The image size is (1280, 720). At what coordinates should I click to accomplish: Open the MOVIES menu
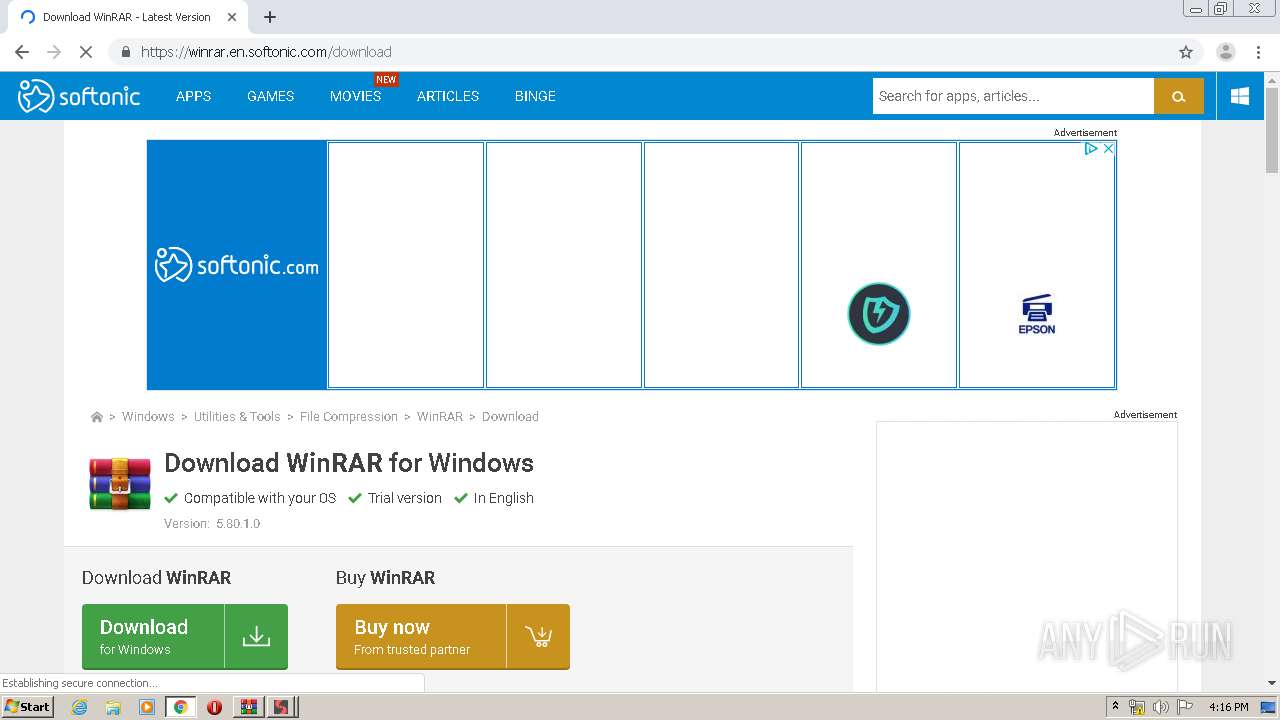click(355, 96)
